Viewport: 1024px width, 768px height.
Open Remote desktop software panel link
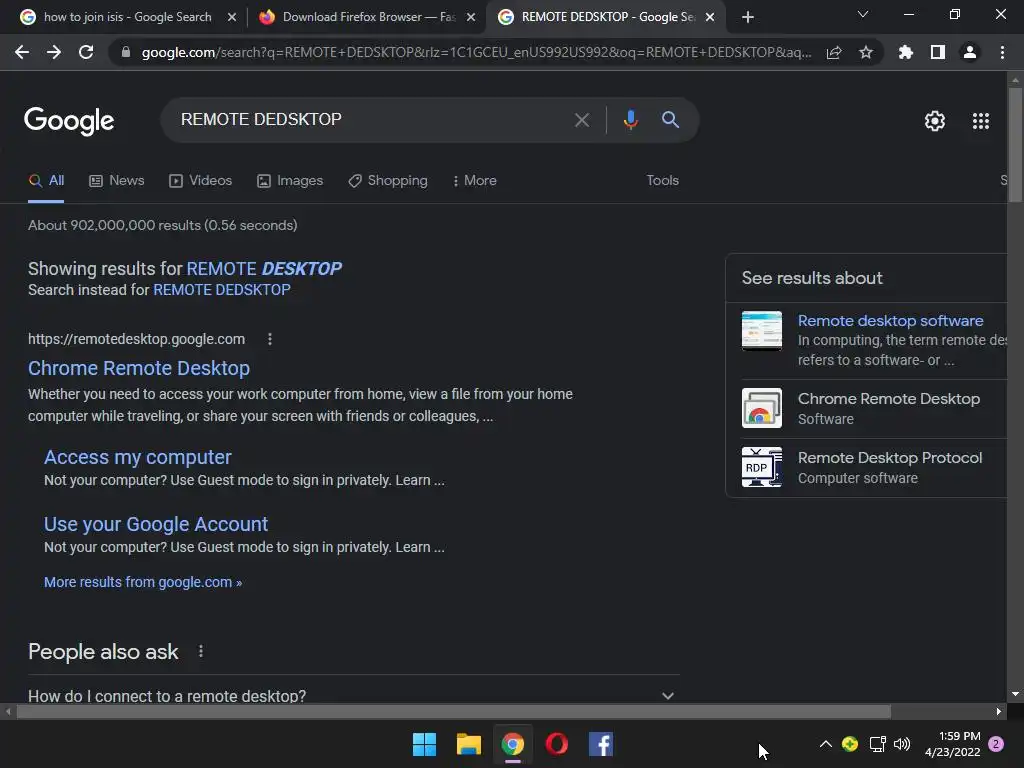point(890,321)
